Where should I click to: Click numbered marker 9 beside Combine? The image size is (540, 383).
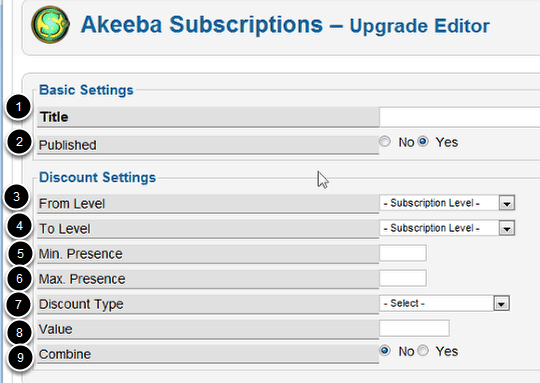[20, 358]
